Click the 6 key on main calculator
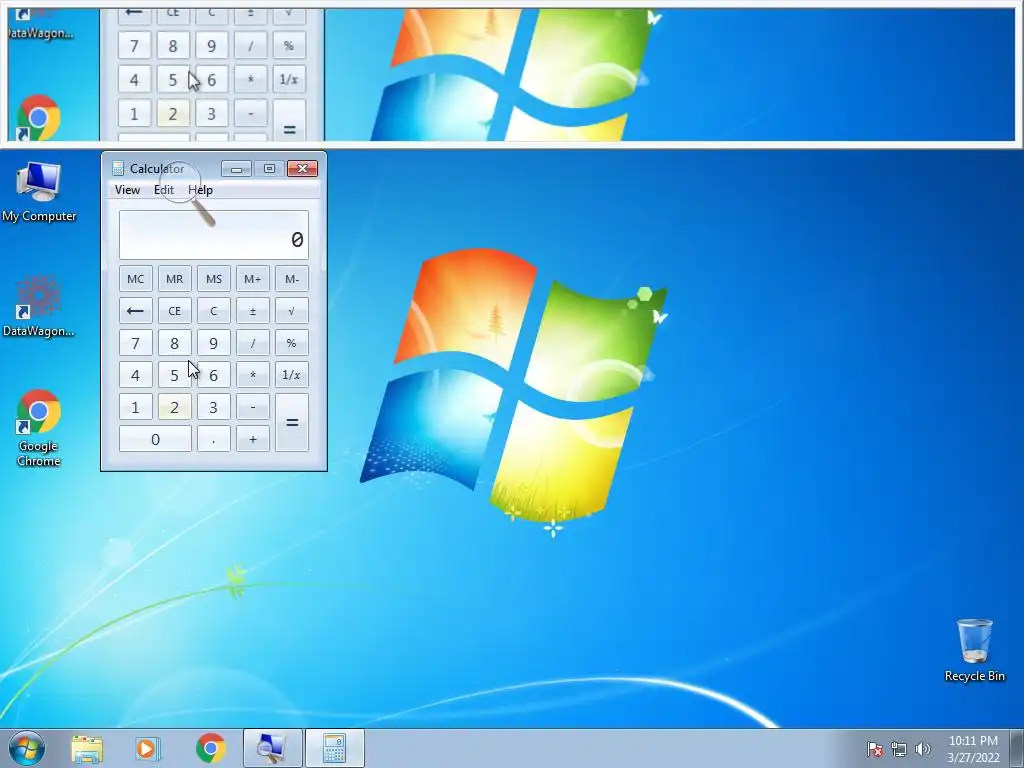Viewport: 1024px width, 768px height. point(214,375)
